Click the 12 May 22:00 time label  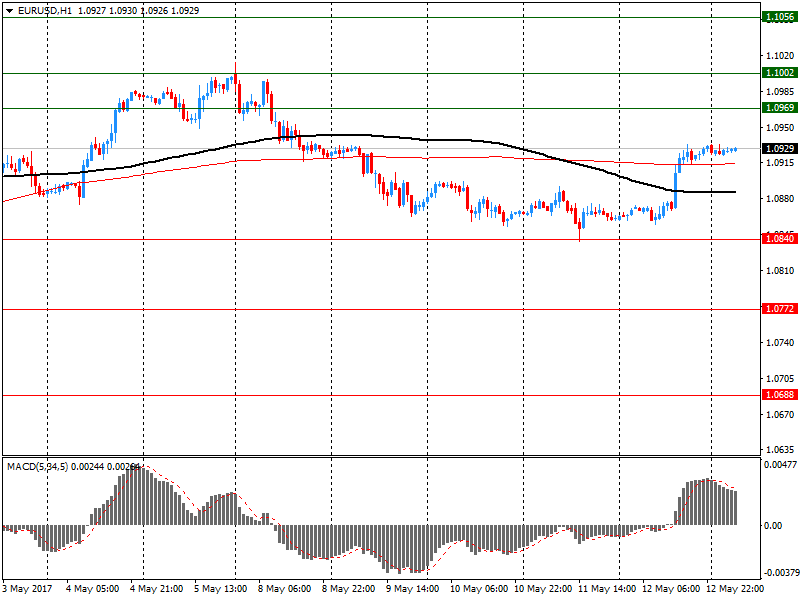pos(735,589)
